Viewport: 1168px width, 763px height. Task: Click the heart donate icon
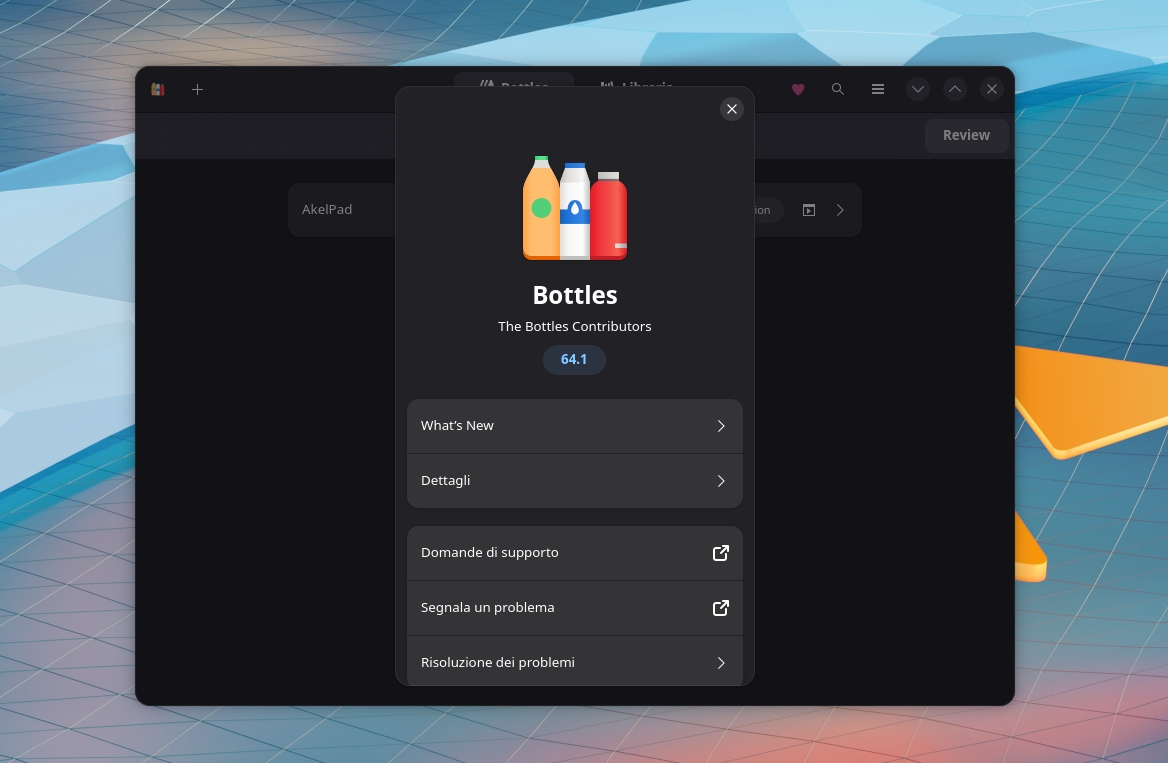(x=798, y=89)
